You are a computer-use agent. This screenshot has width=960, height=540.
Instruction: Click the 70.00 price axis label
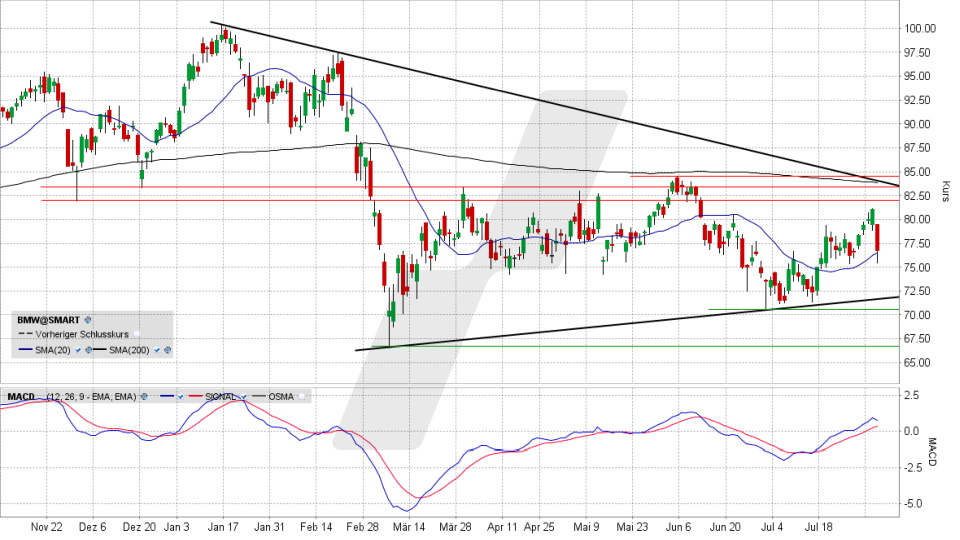(x=918, y=315)
